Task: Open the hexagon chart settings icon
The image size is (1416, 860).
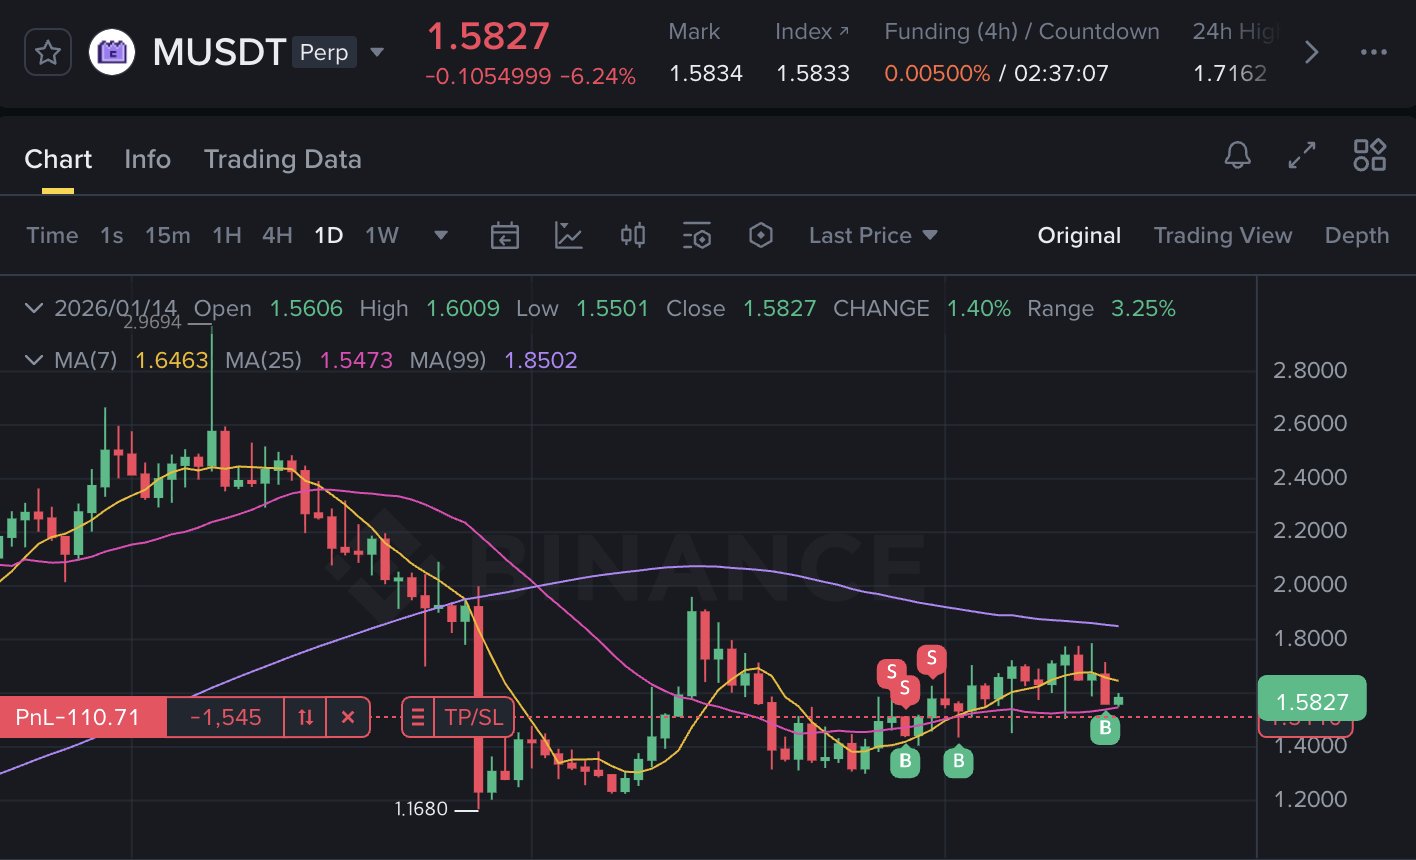Action: 761,236
